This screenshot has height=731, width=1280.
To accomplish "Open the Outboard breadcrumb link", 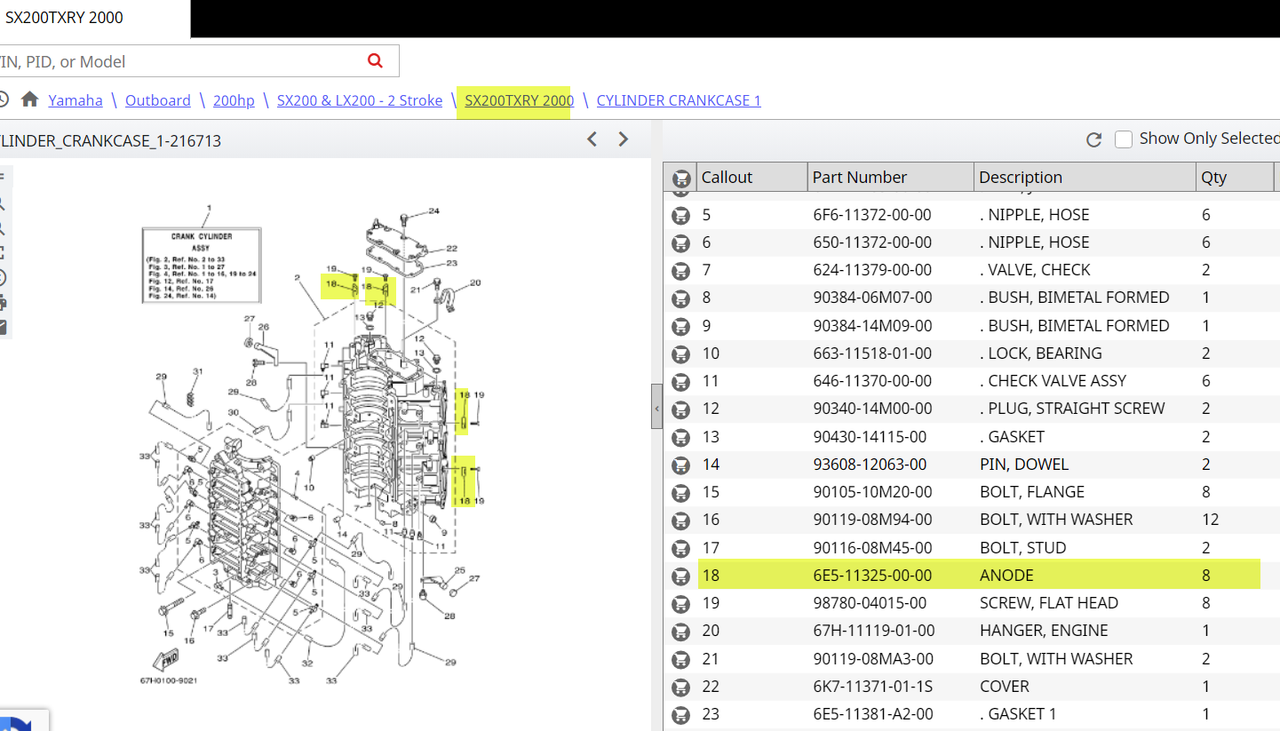I will coord(158,100).
